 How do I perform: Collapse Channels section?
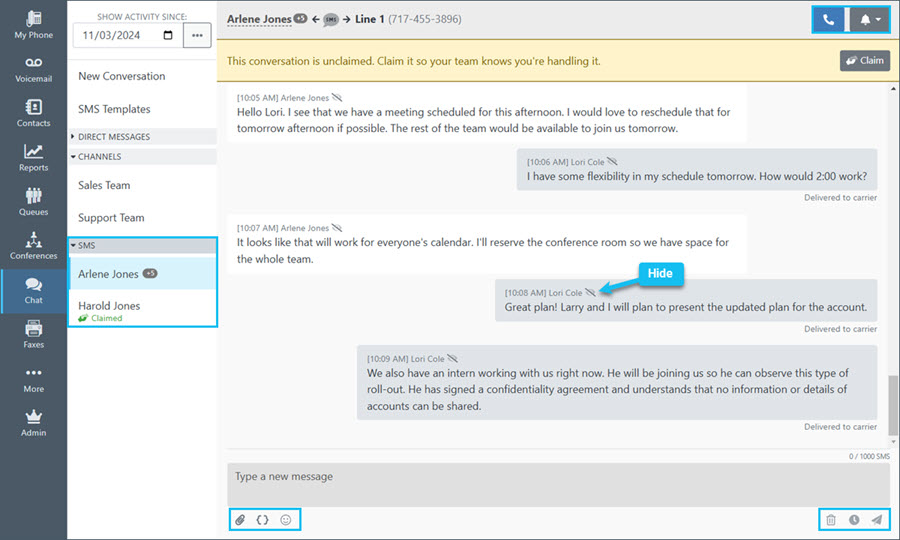tap(142, 157)
